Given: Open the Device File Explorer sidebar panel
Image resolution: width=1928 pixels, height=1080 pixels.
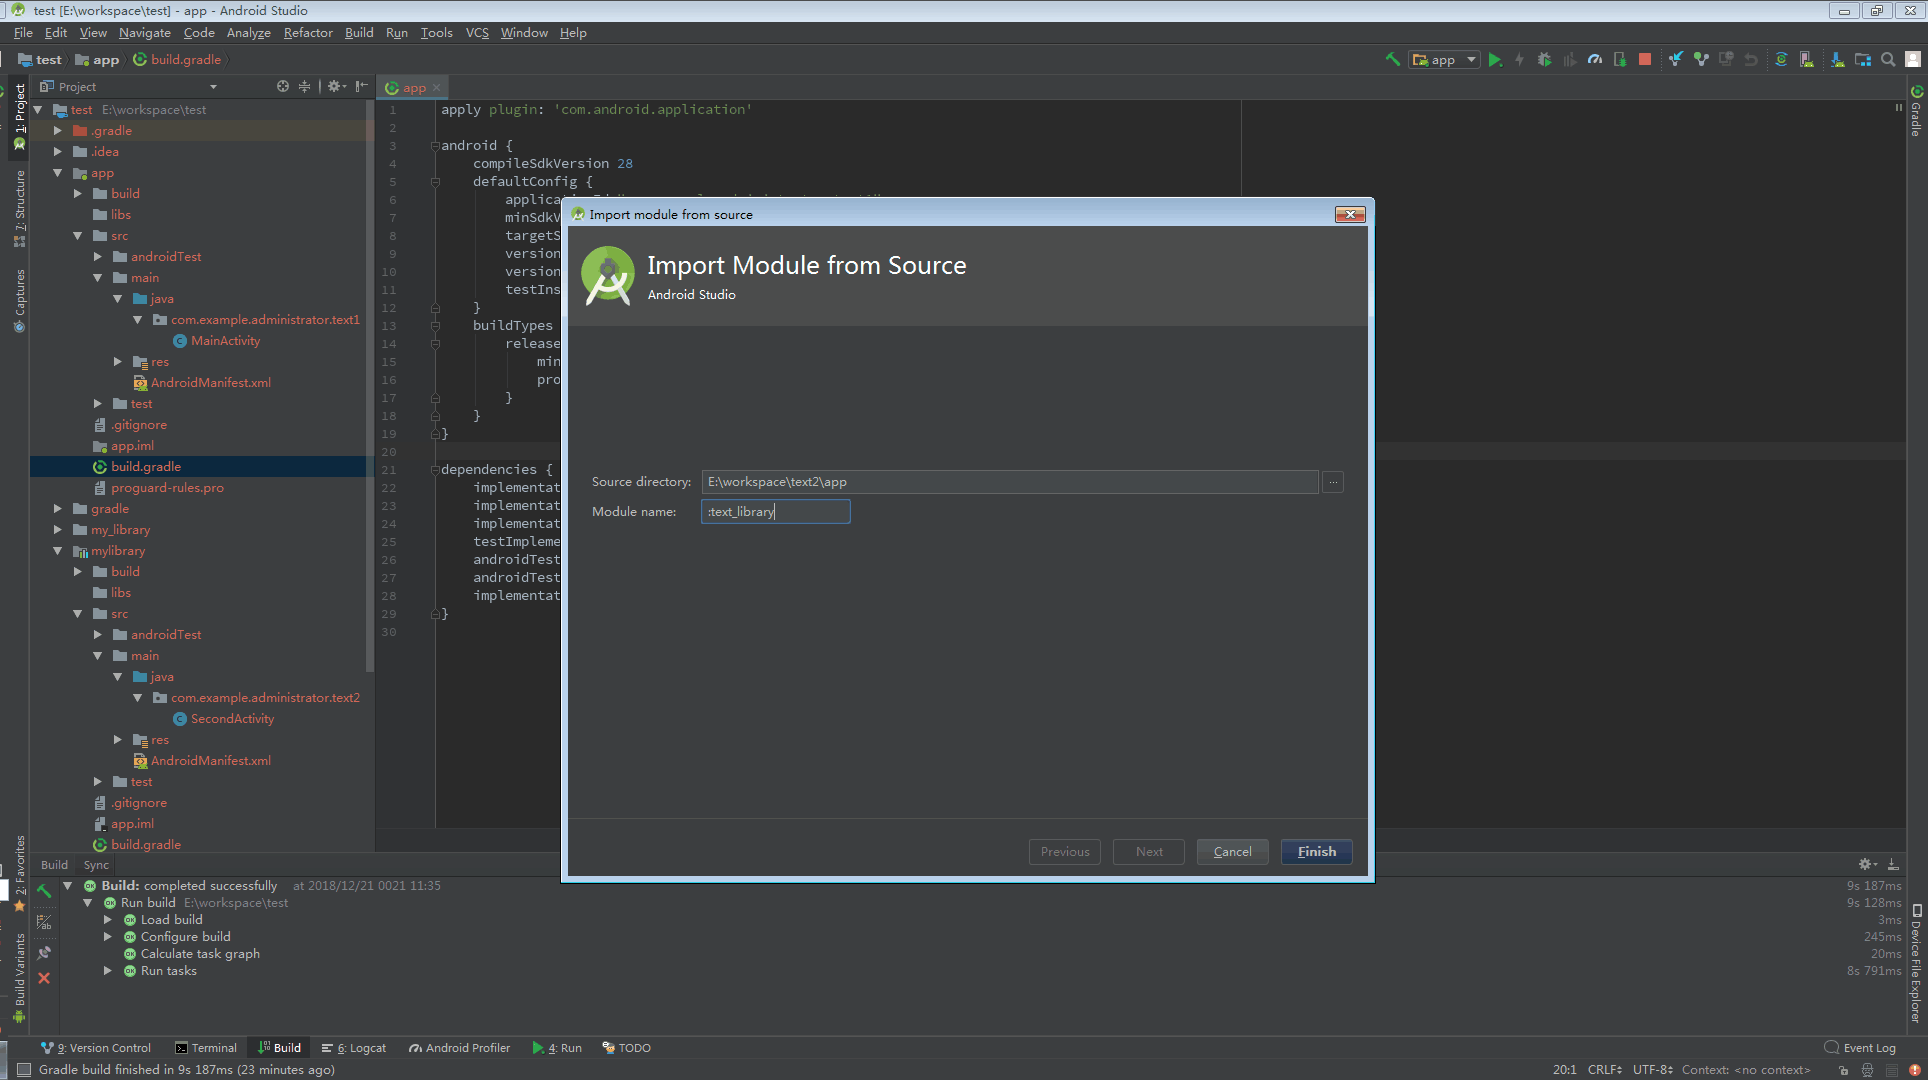Looking at the screenshot, I should tap(1919, 950).
